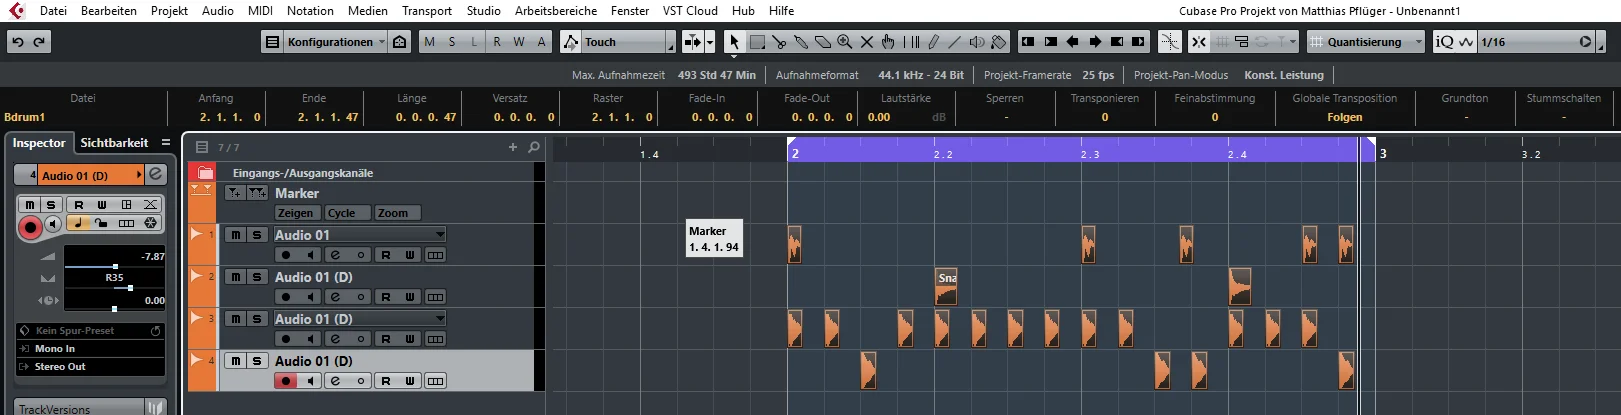Open Projekt menu

pyautogui.click(x=170, y=11)
